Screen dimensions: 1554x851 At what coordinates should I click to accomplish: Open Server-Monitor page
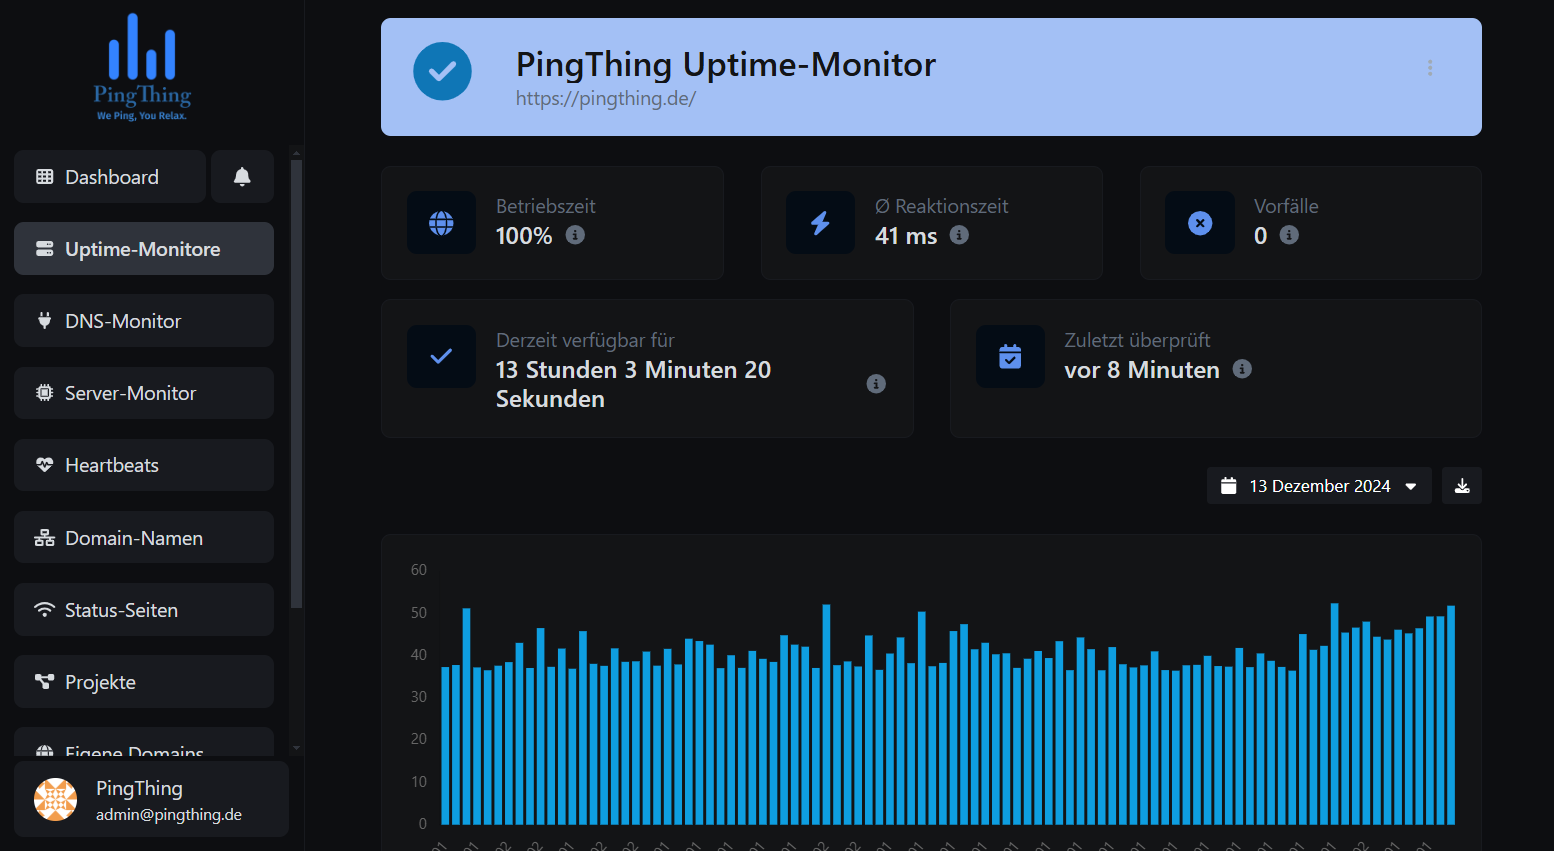pos(144,393)
